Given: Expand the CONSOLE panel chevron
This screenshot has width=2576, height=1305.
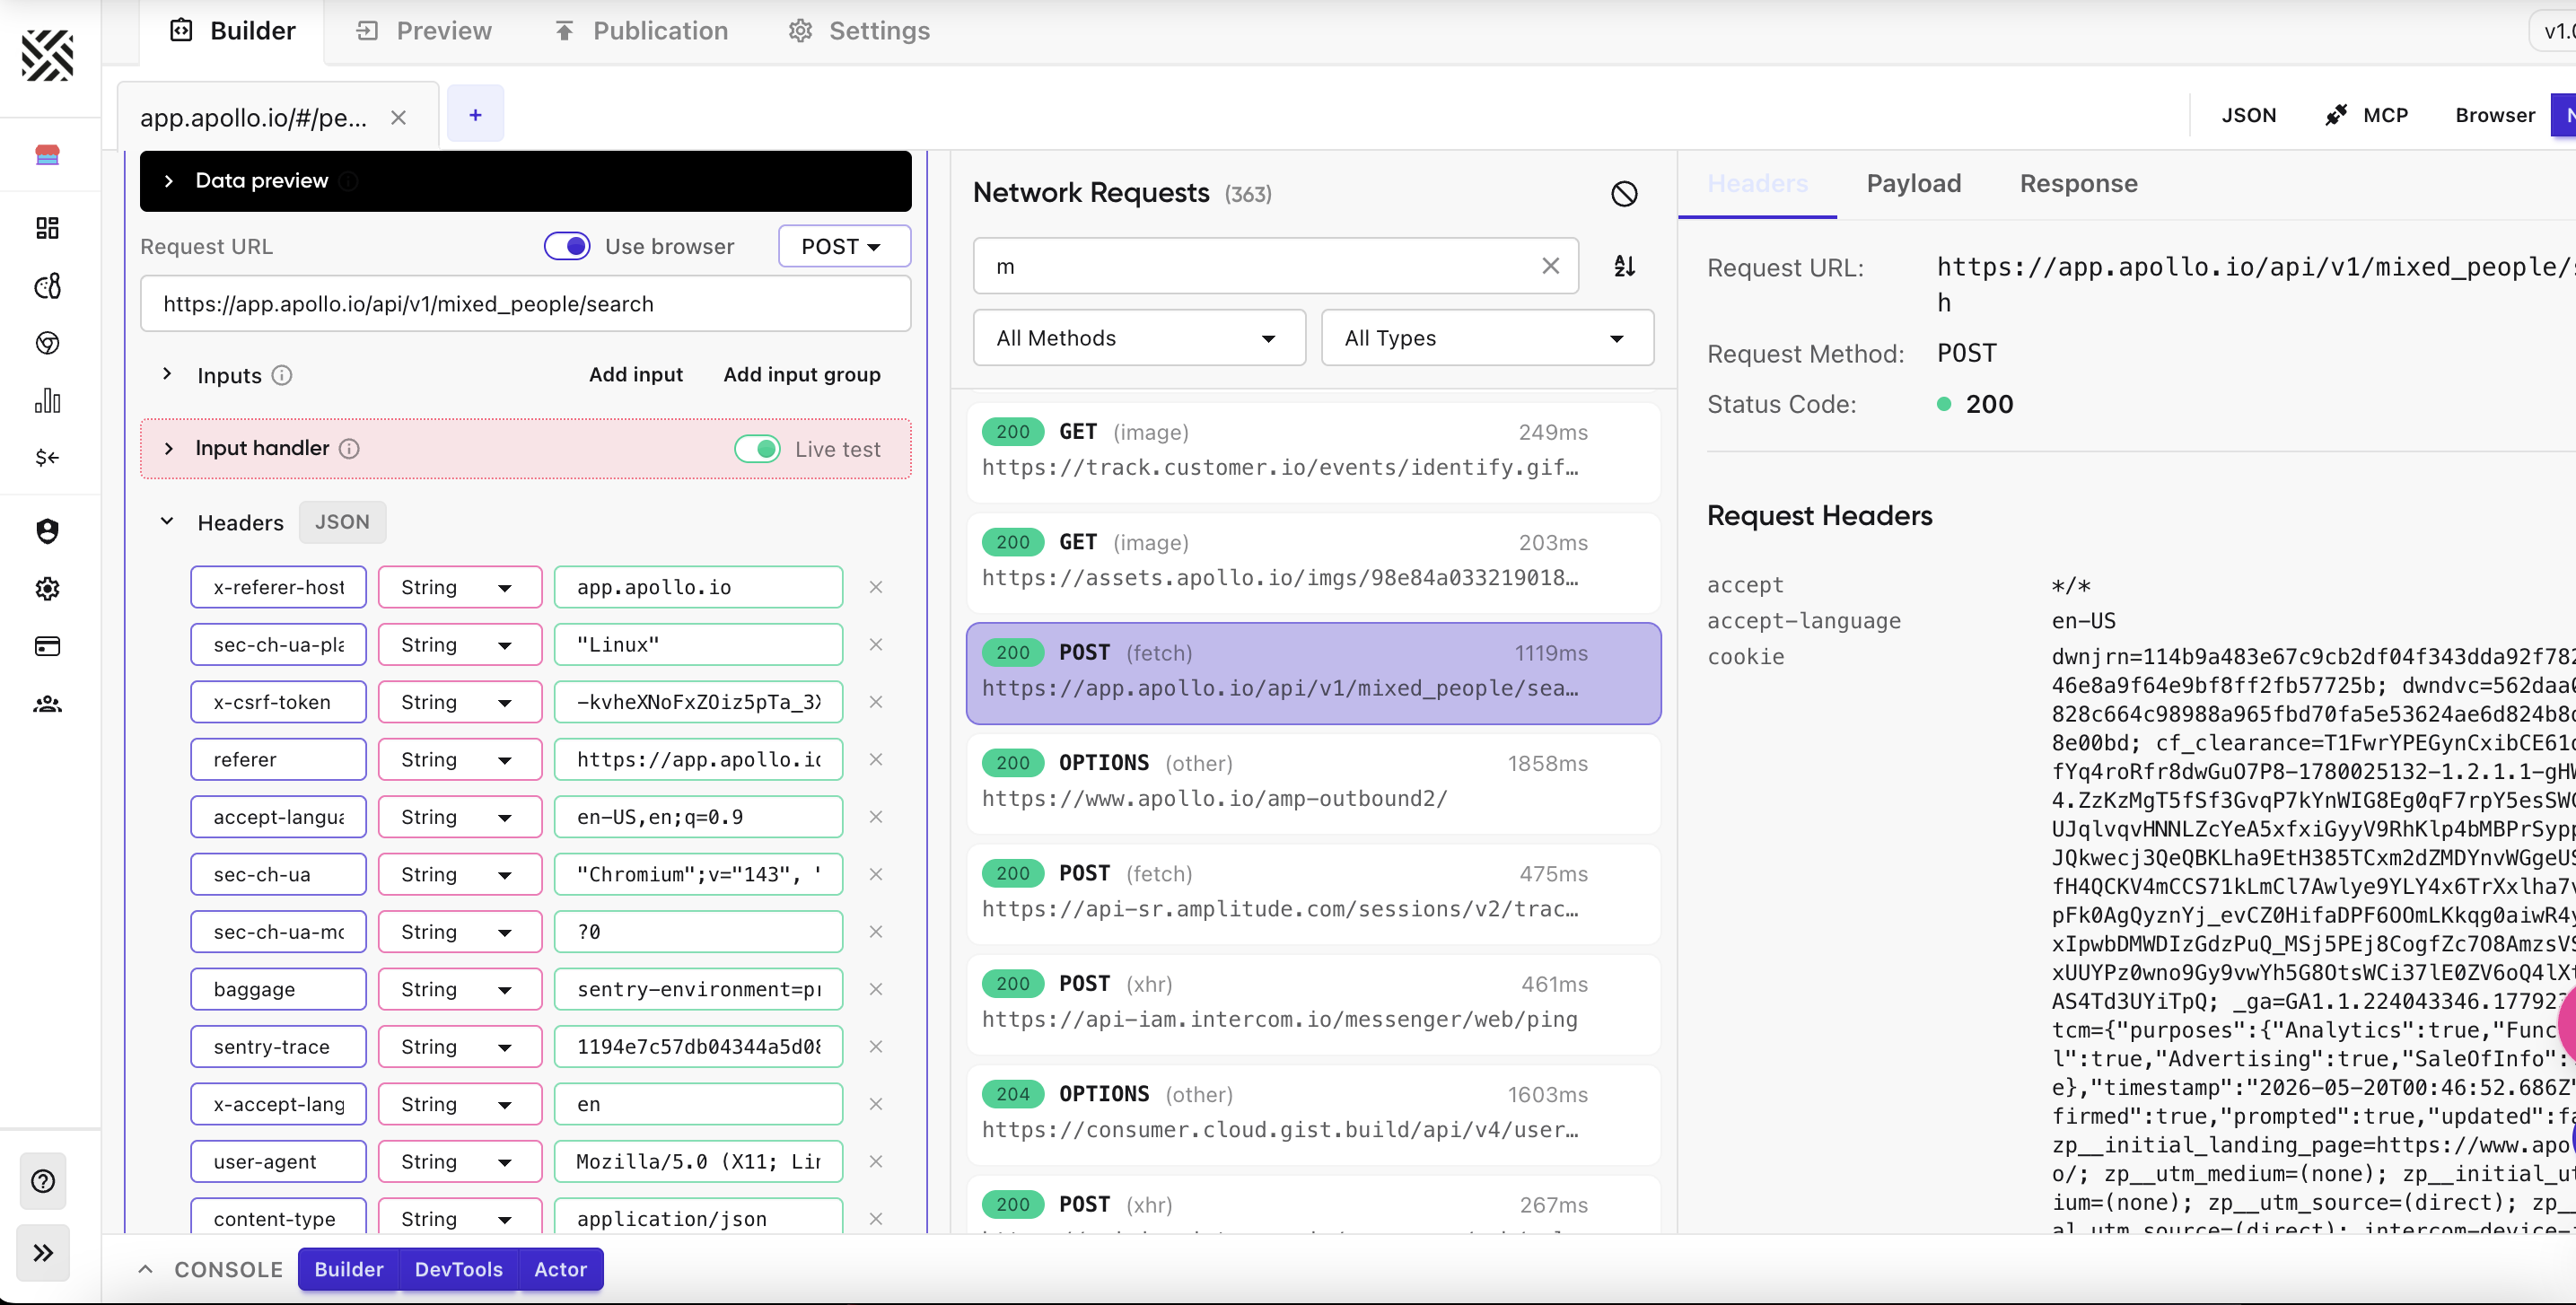Looking at the screenshot, I should [146, 1269].
